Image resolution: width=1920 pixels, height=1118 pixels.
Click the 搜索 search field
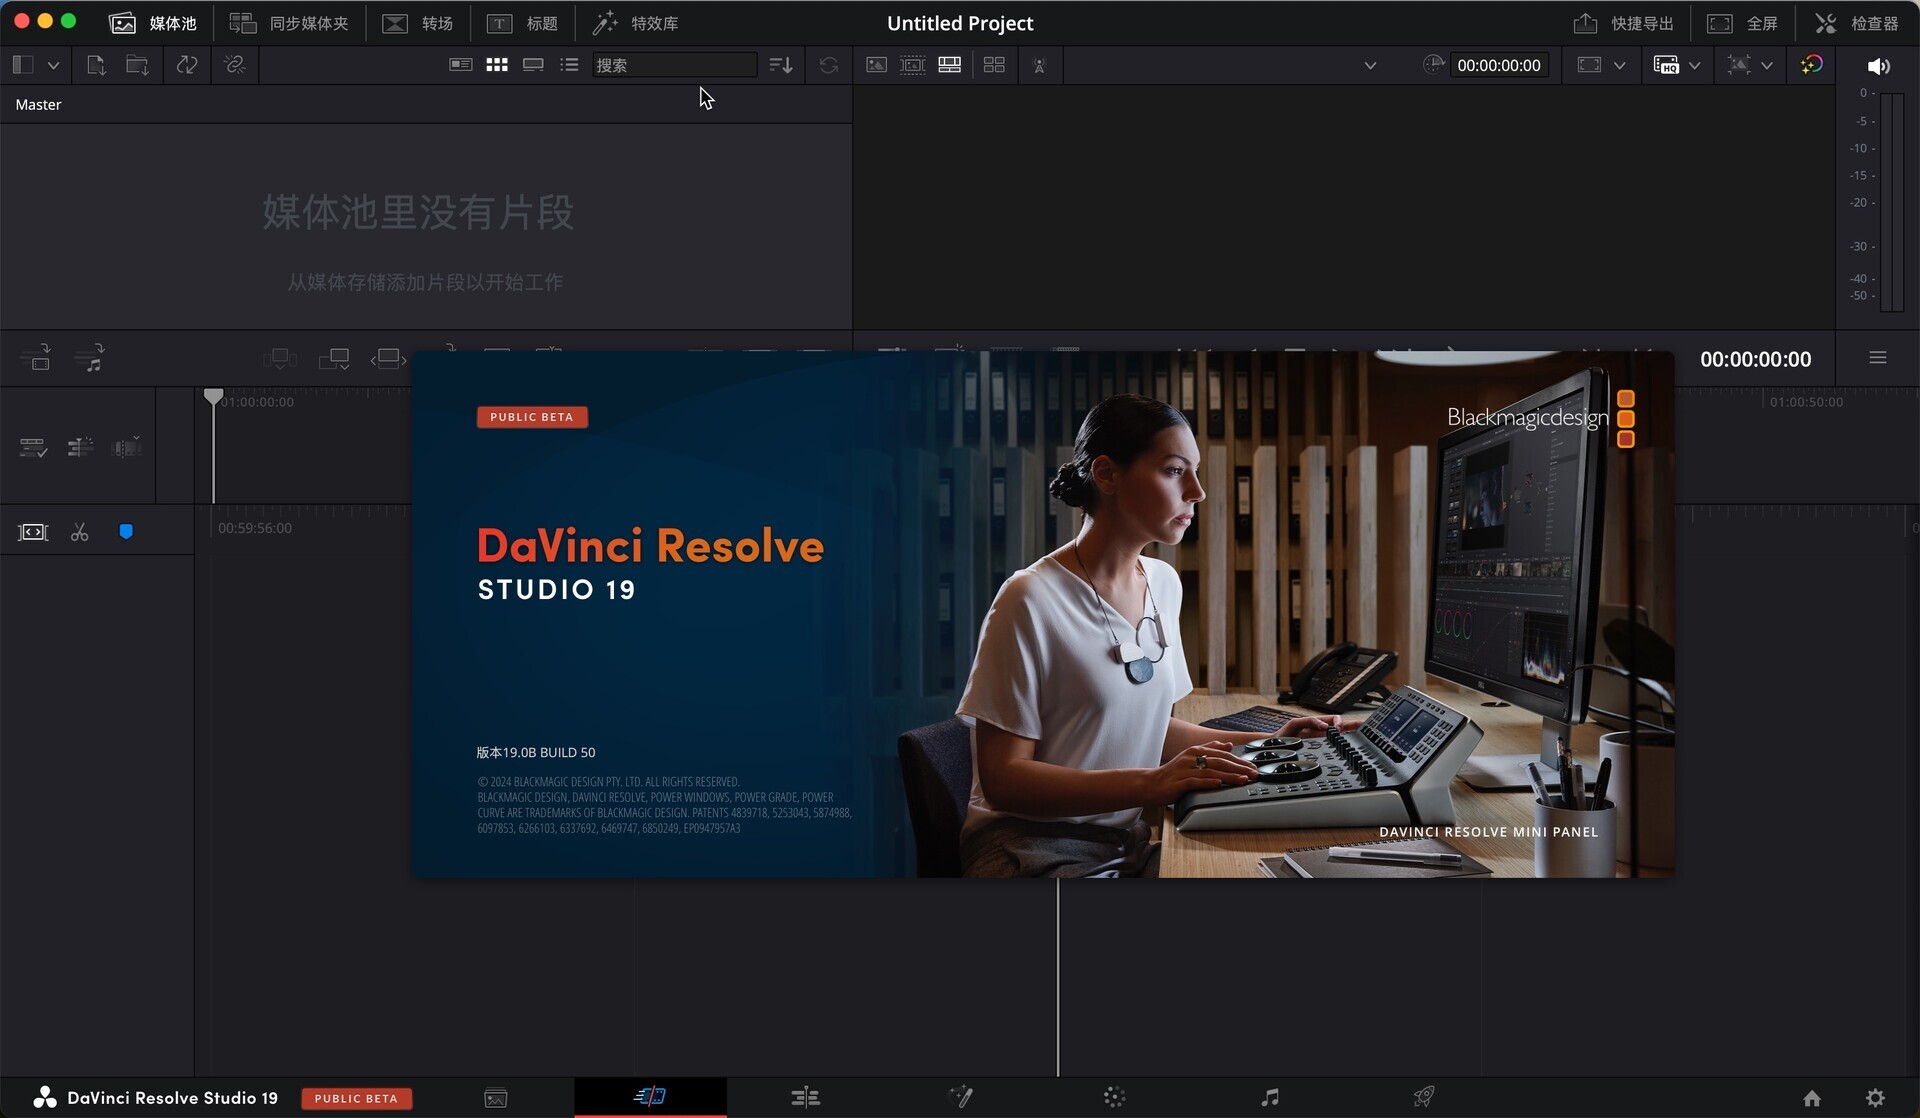click(674, 65)
